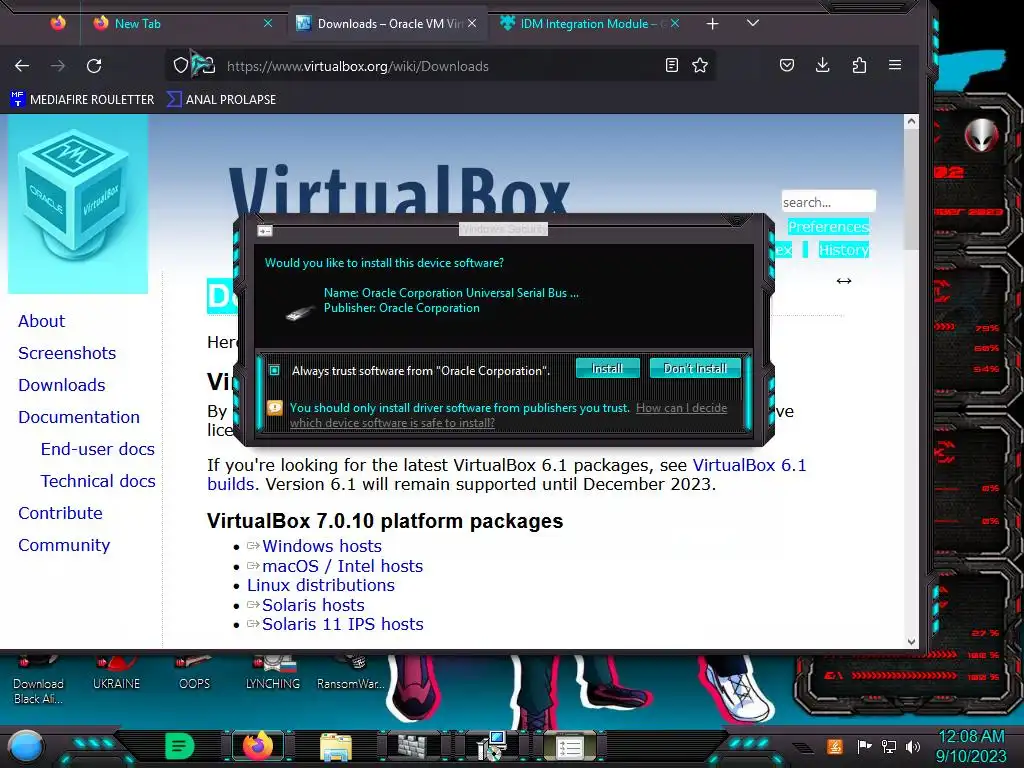Image resolution: width=1024 pixels, height=768 pixels.
Task: Download the Windows hosts package
Action: click(322, 546)
